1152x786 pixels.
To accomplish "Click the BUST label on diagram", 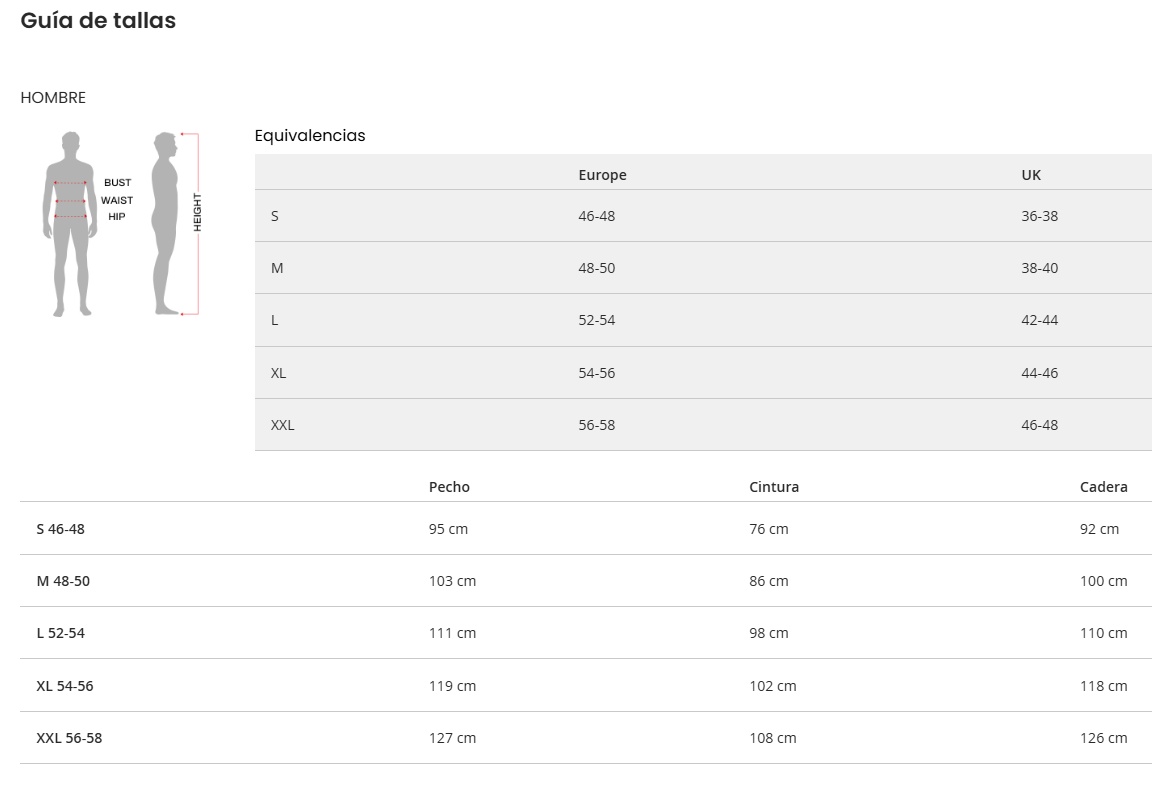I will click(117, 183).
